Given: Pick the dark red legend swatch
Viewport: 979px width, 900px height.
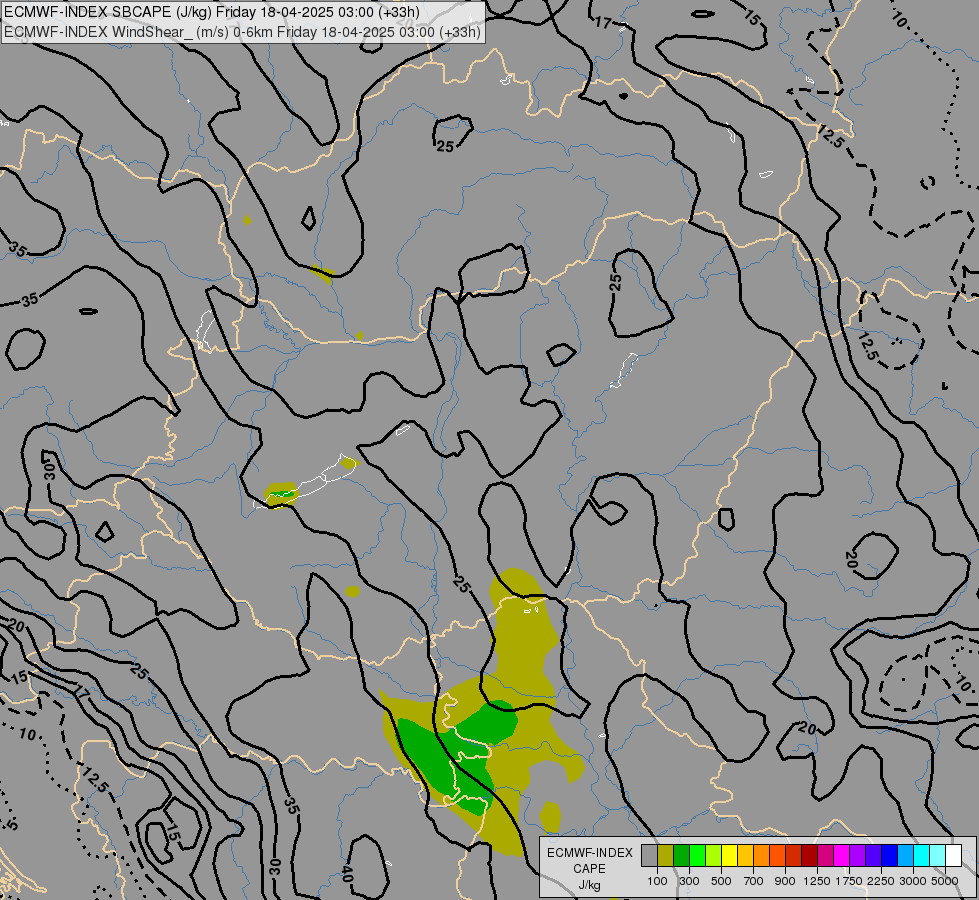Looking at the screenshot, I should [809, 855].
